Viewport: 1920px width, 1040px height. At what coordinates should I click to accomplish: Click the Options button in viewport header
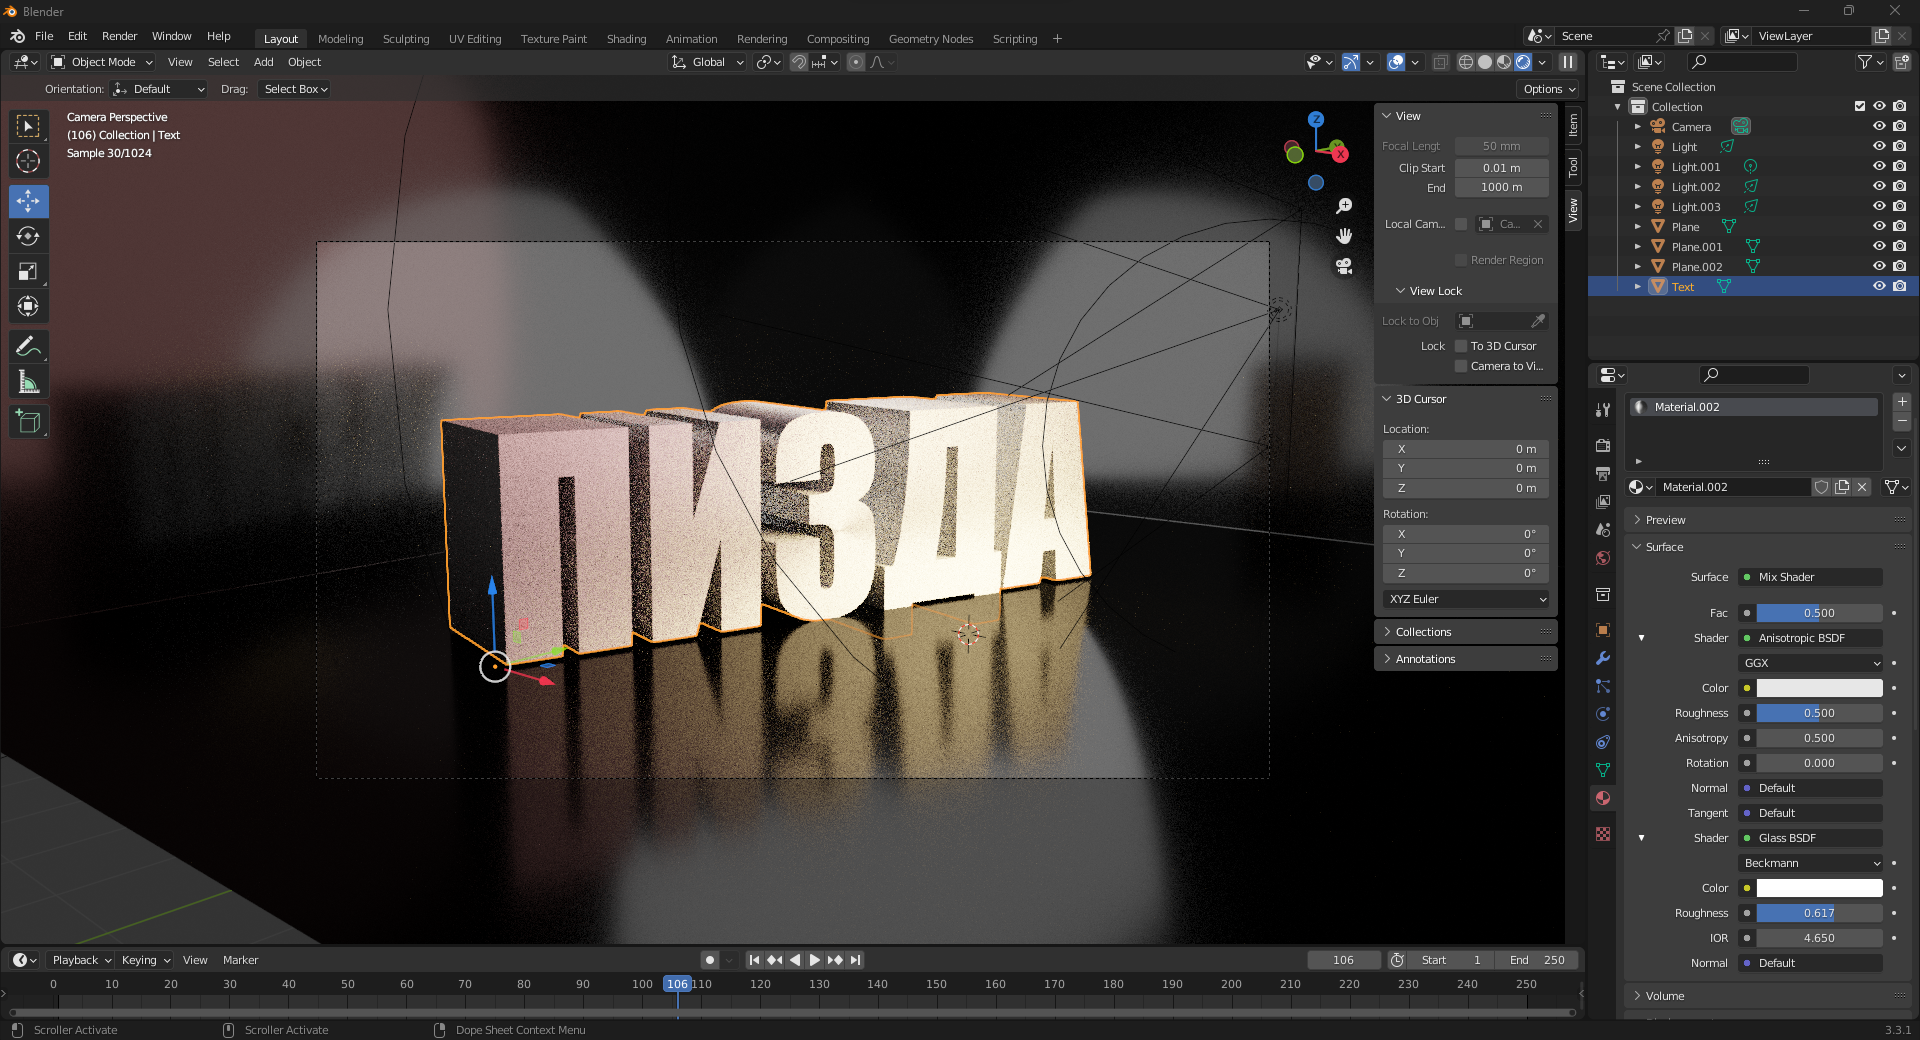[x=1549, y=89]
